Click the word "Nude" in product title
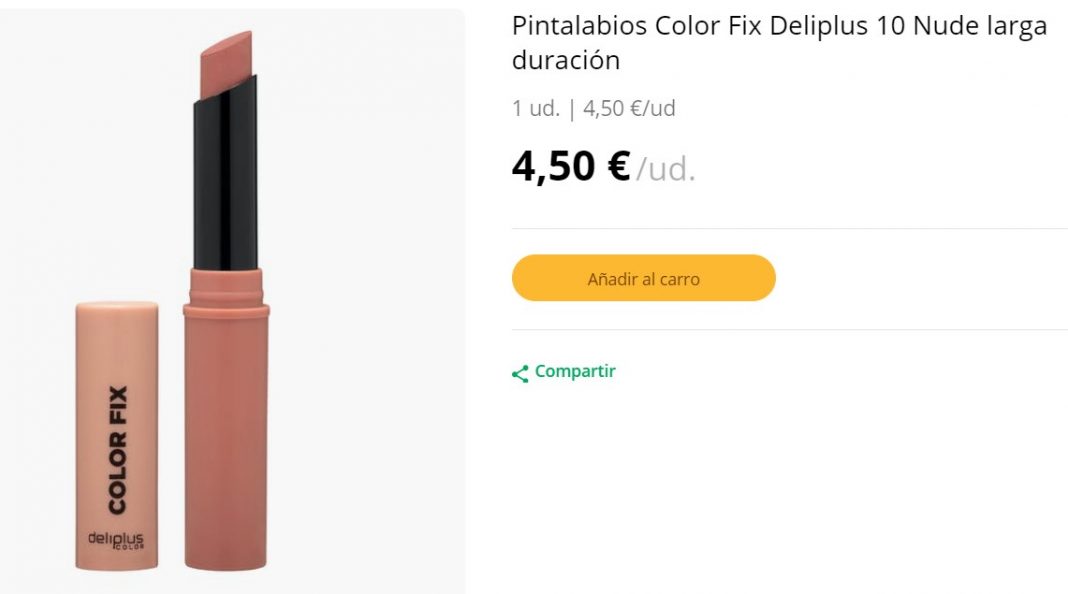 (943, 26)
